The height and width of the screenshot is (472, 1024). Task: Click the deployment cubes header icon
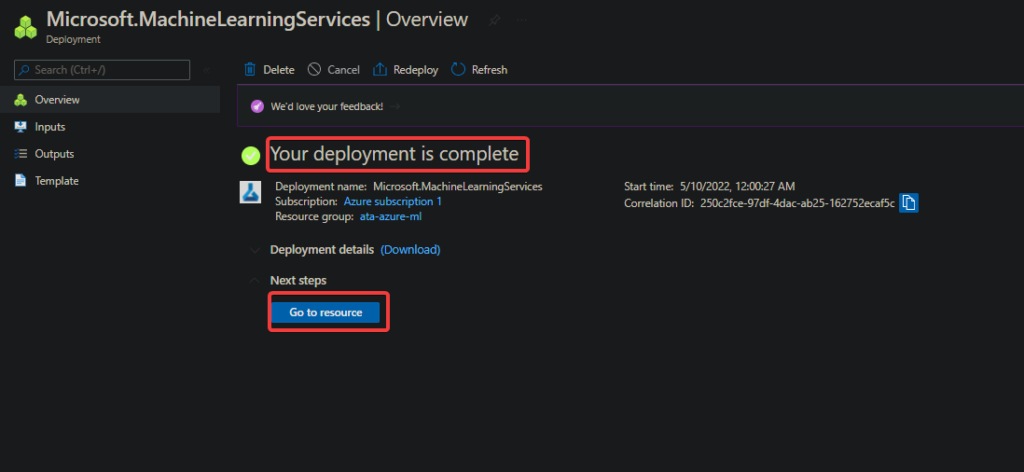[x=25, y=27]
